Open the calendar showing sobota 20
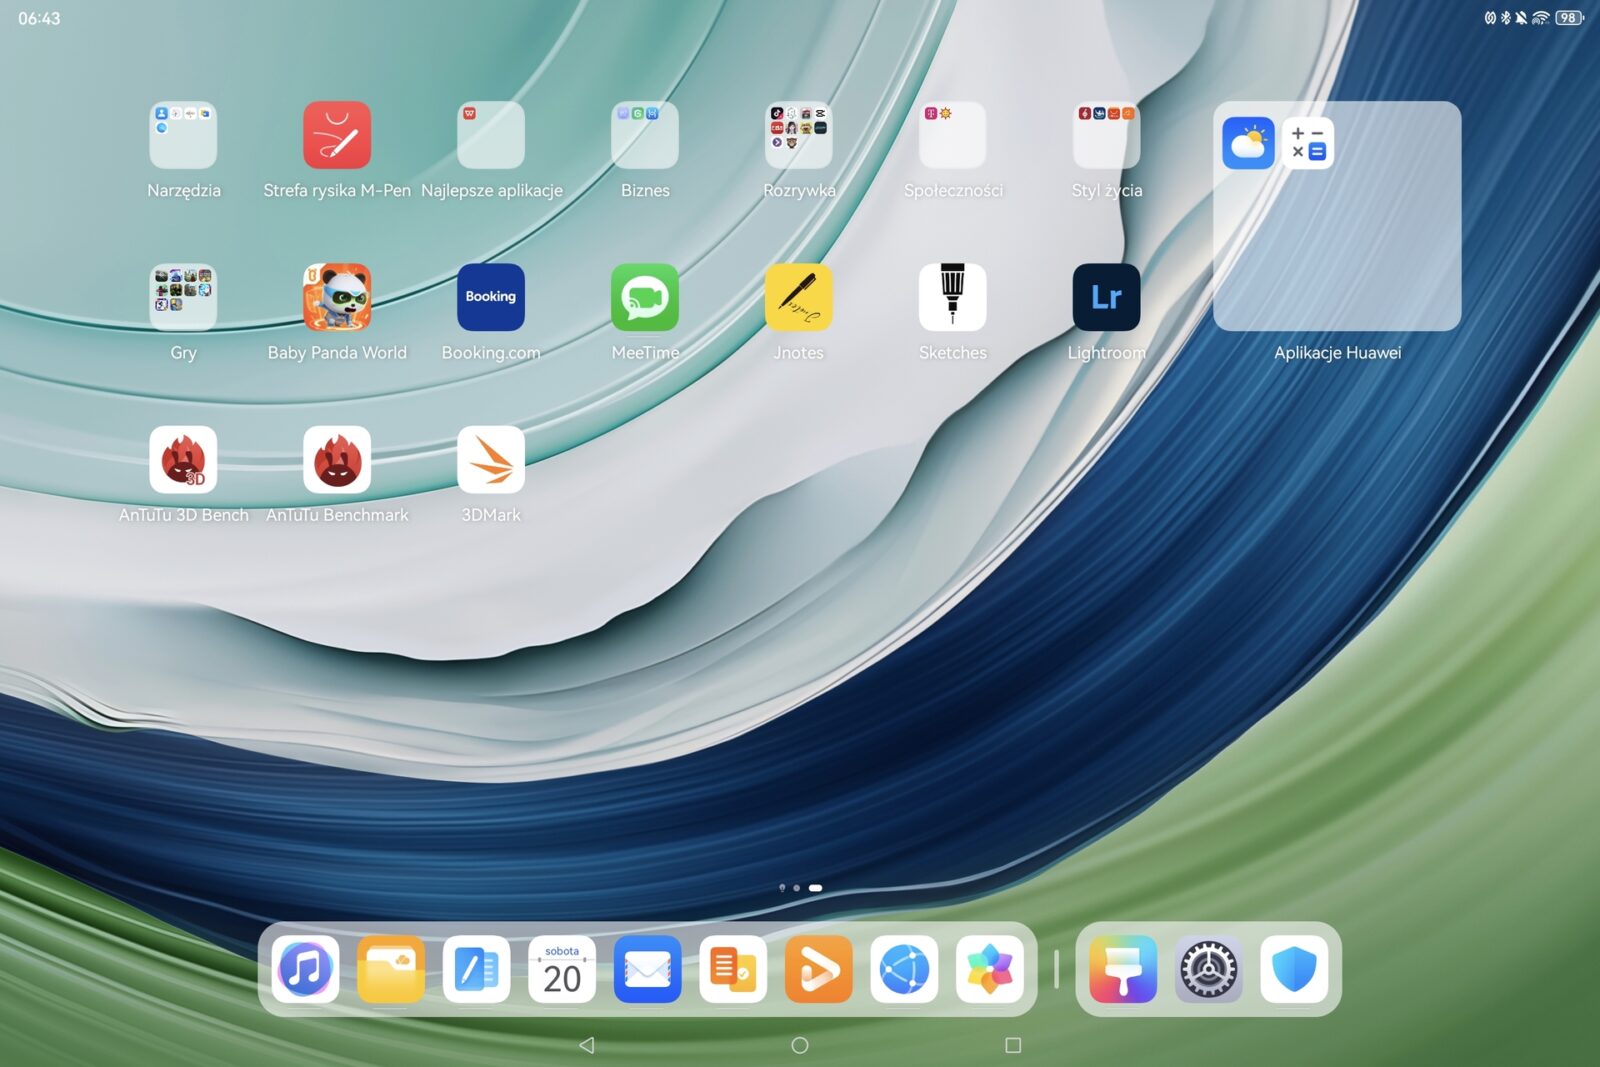 [x=562, y=969]
